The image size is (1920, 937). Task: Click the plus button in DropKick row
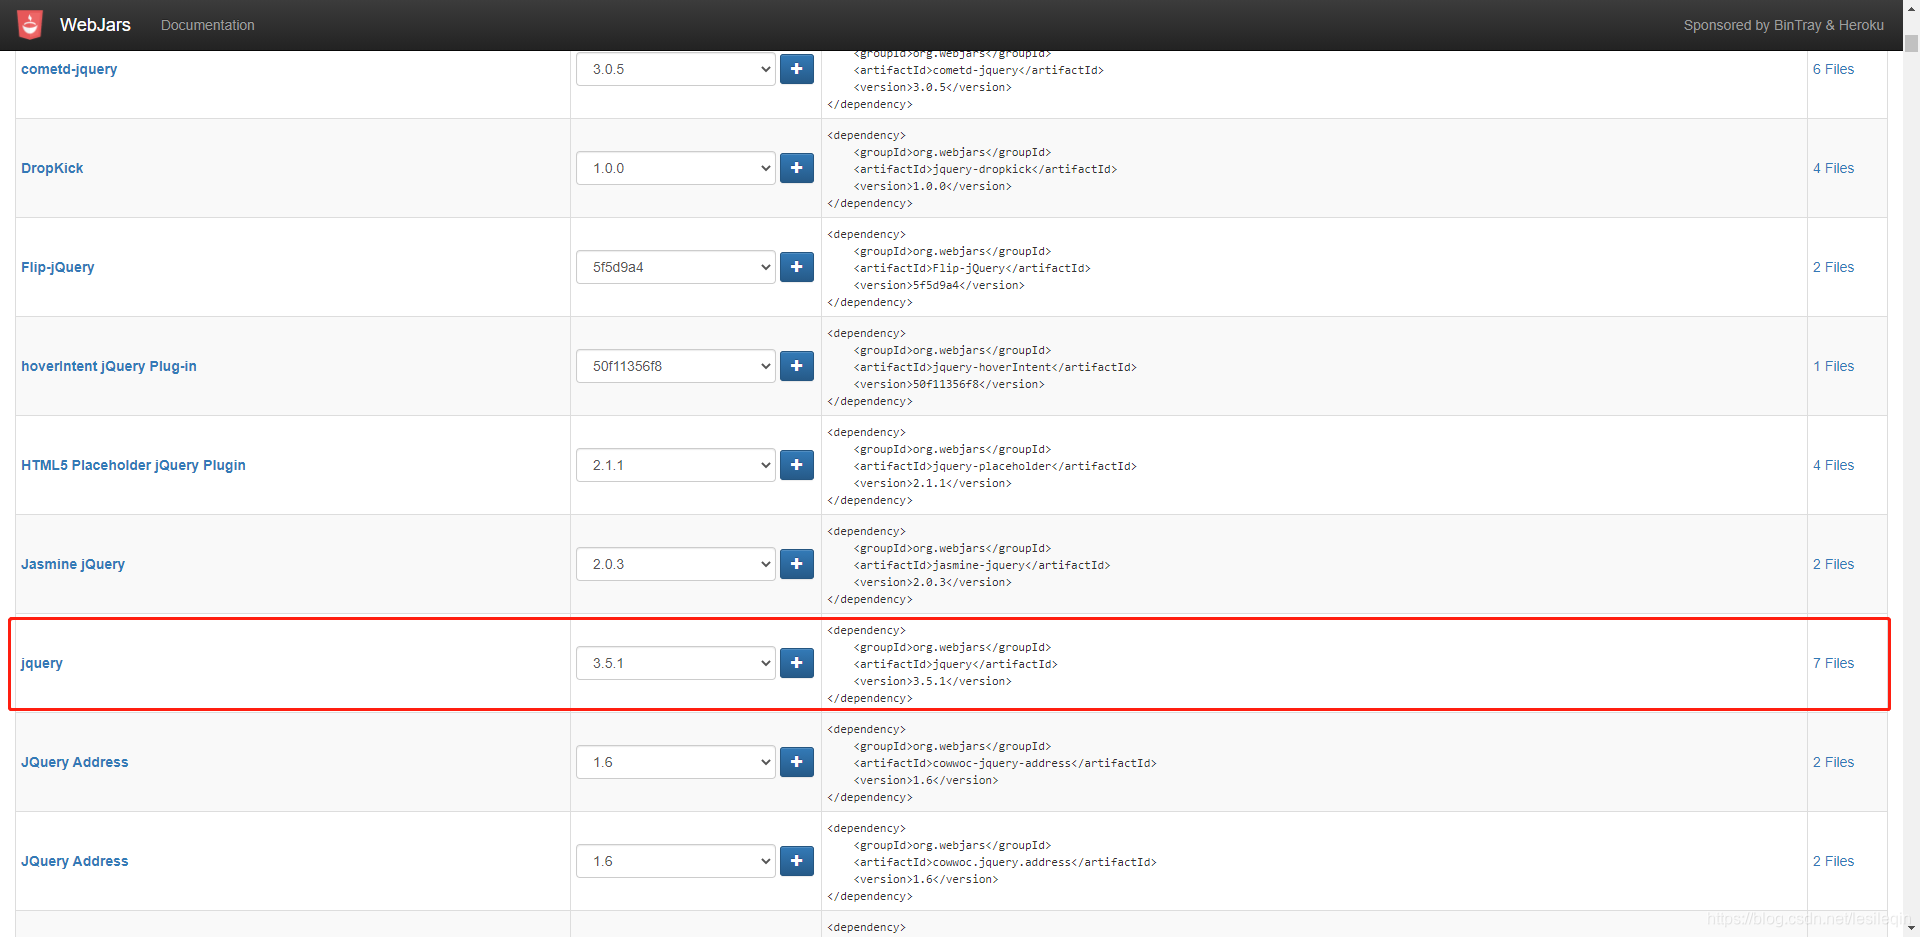coord(796,168)
